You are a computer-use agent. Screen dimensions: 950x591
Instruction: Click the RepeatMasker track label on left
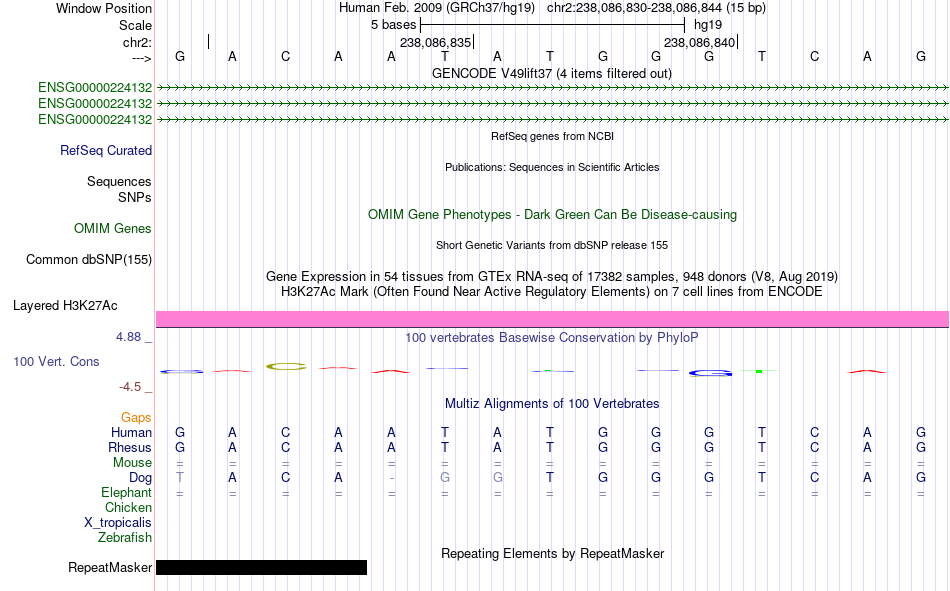pyautogui.click(x=110, y=567)
